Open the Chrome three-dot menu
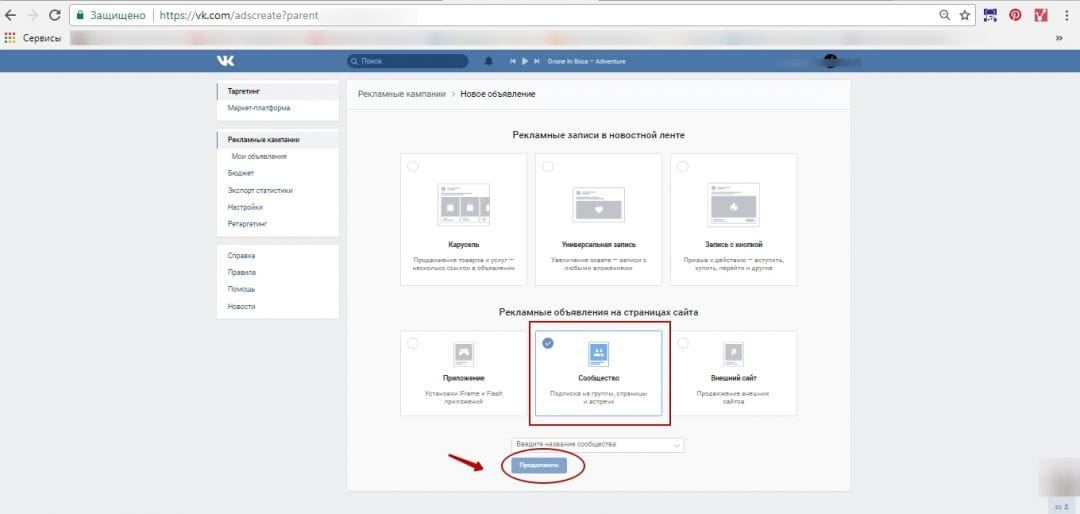The image size is (1080, 514). pos(1066,15)
